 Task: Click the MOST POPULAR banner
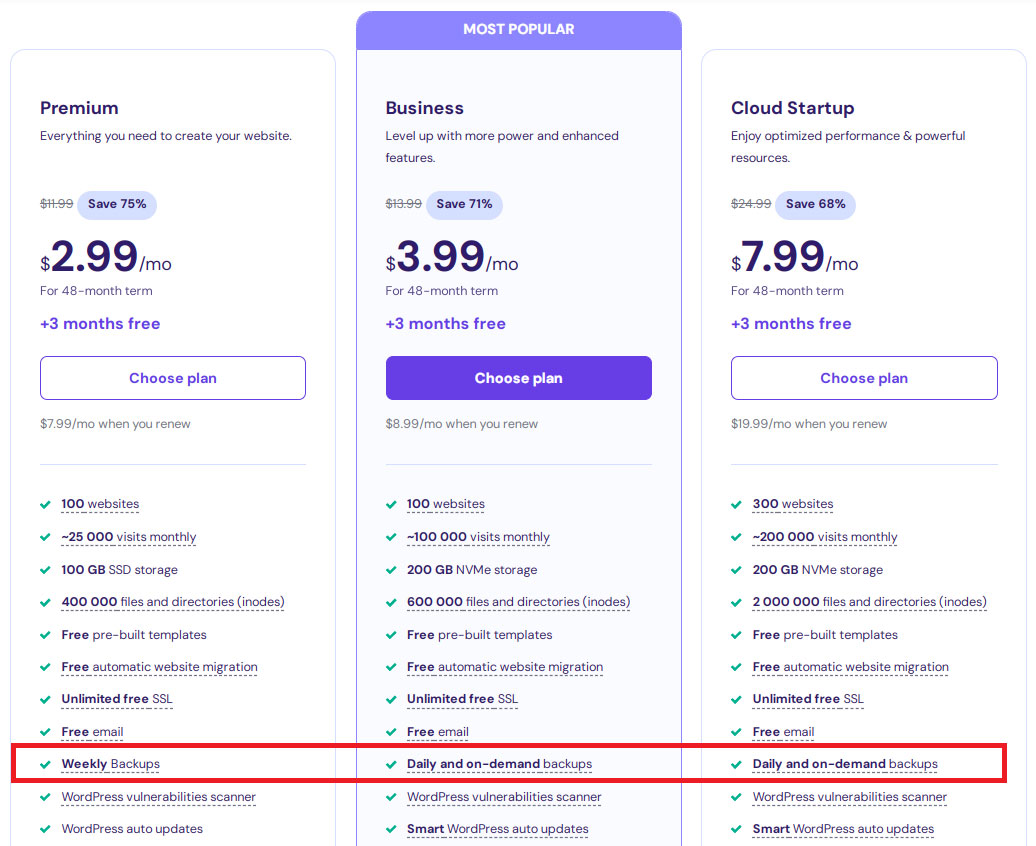(519, 30)
